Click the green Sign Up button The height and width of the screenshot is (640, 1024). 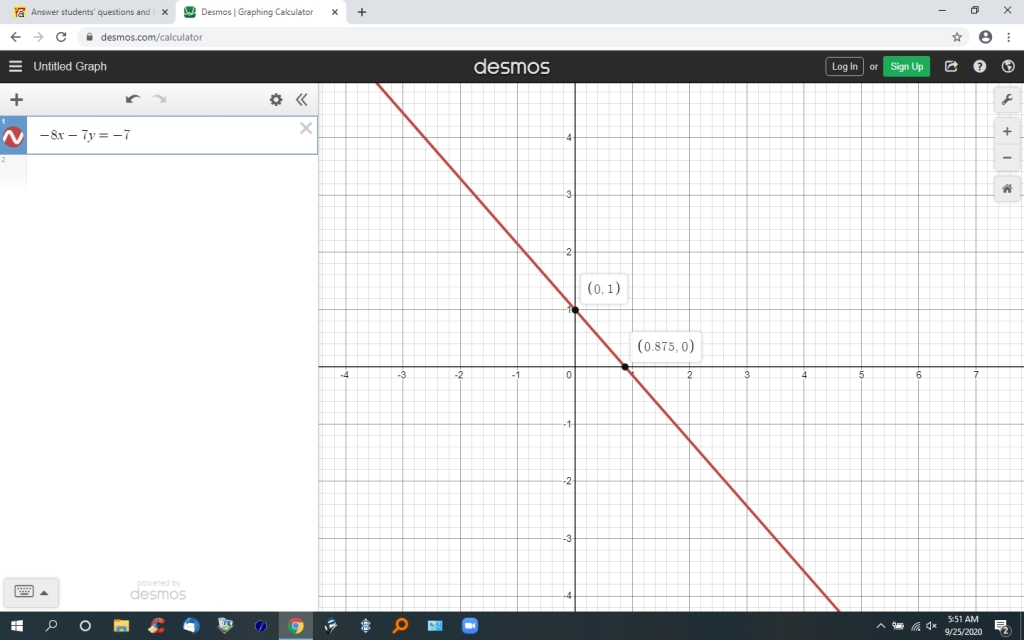coord(906,67)
